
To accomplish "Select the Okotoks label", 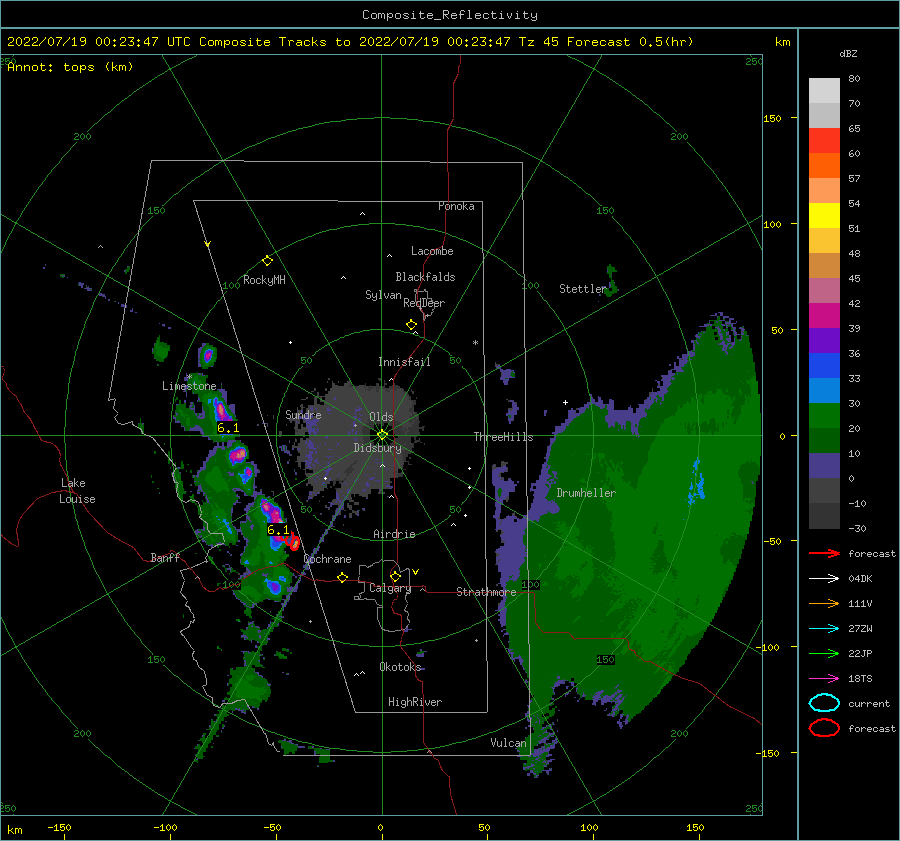I will click(400, 667).
